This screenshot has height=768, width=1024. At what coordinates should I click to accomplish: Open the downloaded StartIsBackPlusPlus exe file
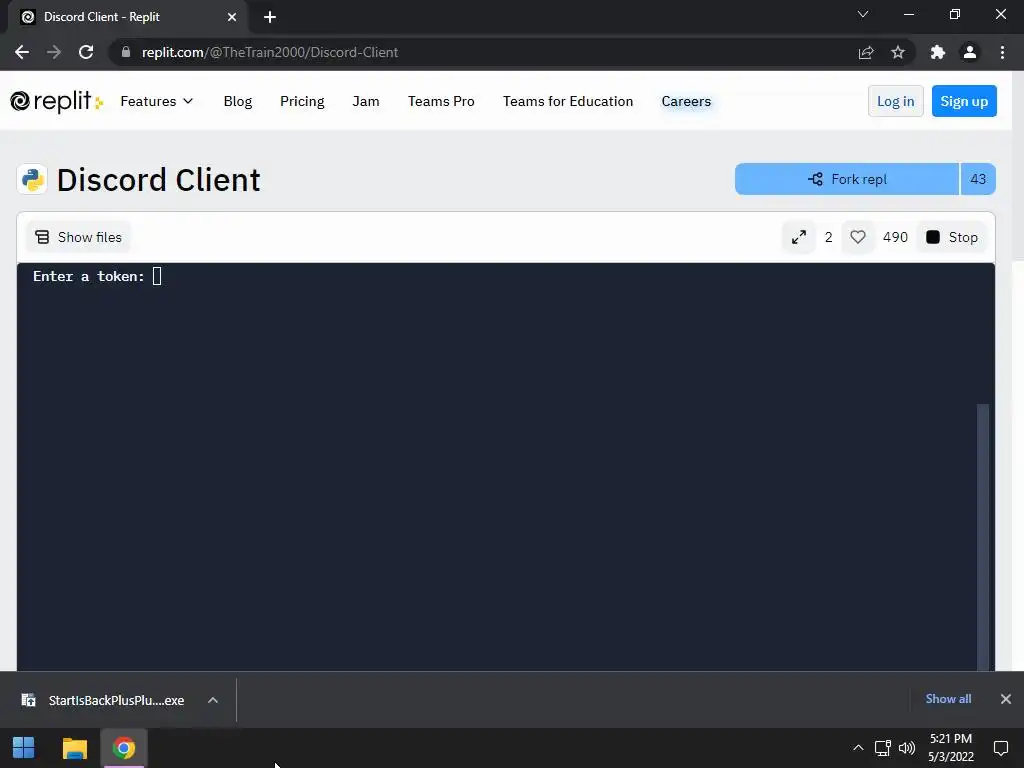click(103, 700)
